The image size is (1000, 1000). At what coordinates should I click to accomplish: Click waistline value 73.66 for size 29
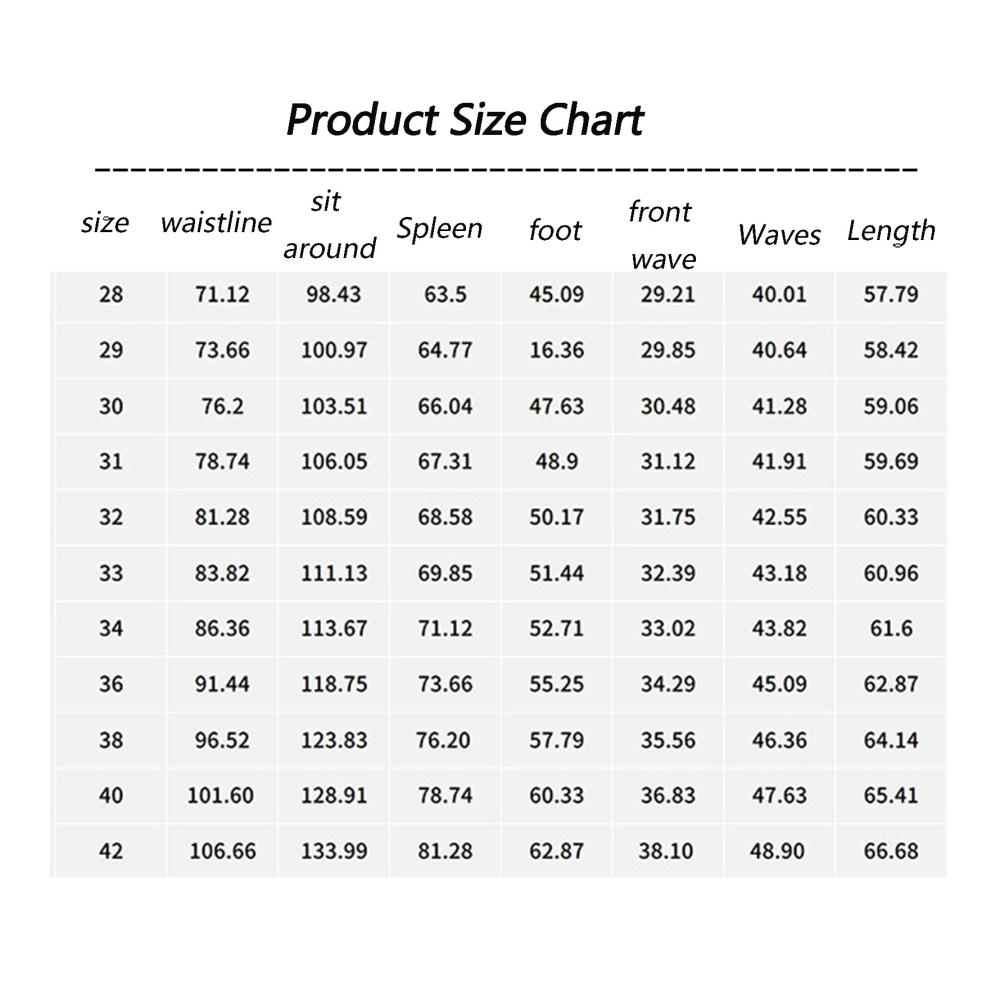point(222,350)
